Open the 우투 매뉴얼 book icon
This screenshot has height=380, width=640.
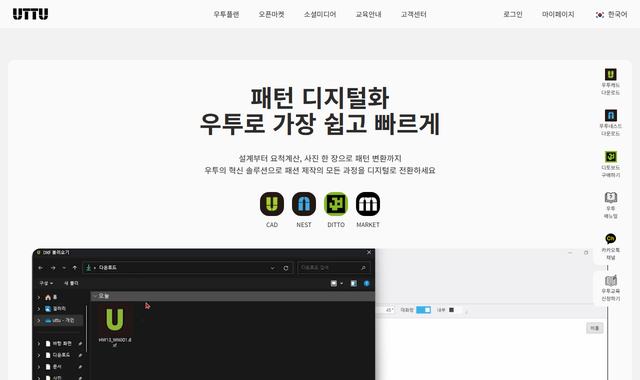(x=611, y=198)
